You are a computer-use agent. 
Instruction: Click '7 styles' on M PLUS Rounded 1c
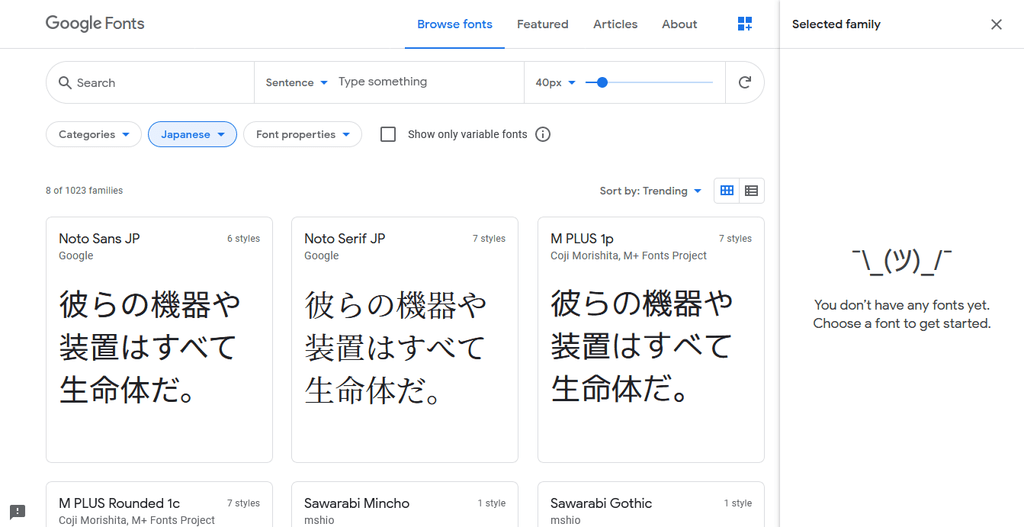pos(244,503)
